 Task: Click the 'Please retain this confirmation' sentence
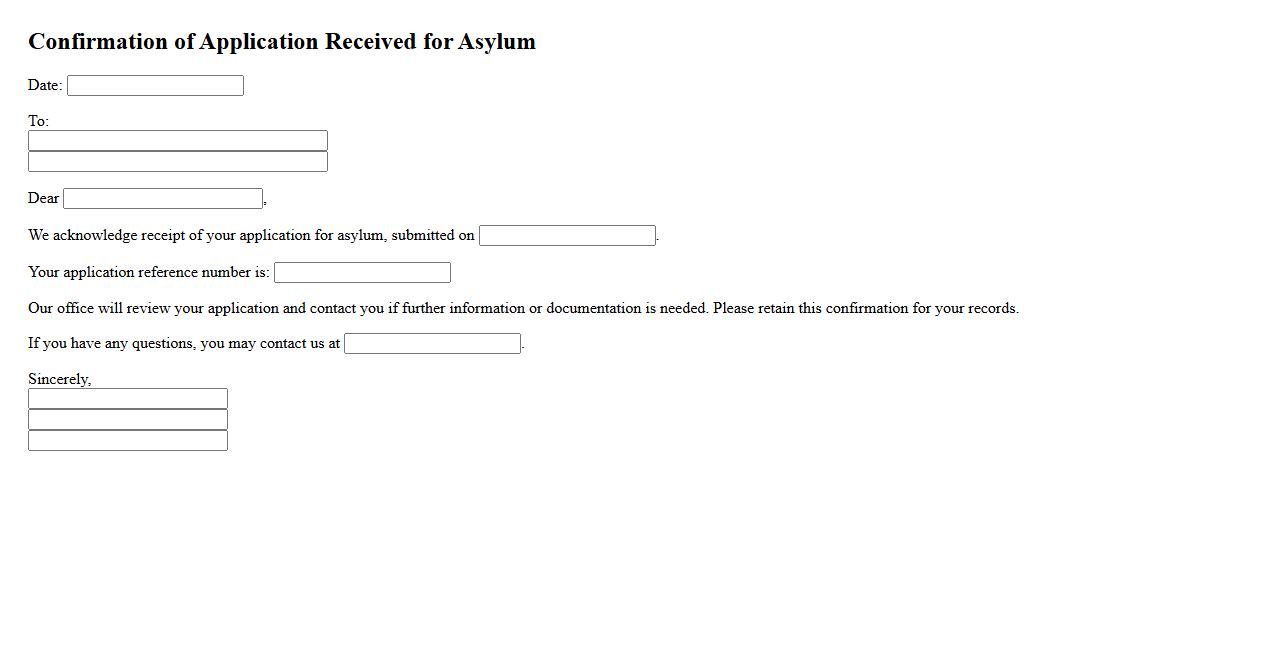click(x=866, y=308)
